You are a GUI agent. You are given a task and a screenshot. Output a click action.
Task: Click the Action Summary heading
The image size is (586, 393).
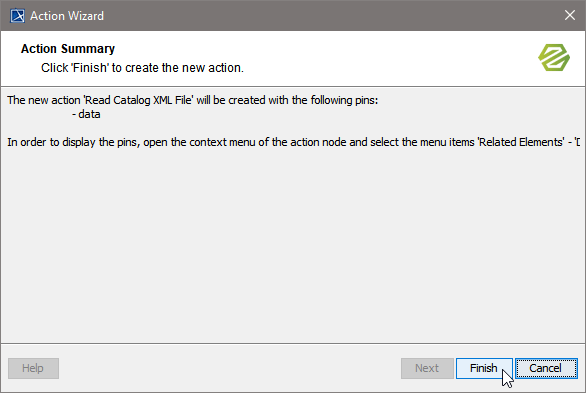tap(68, 49)
